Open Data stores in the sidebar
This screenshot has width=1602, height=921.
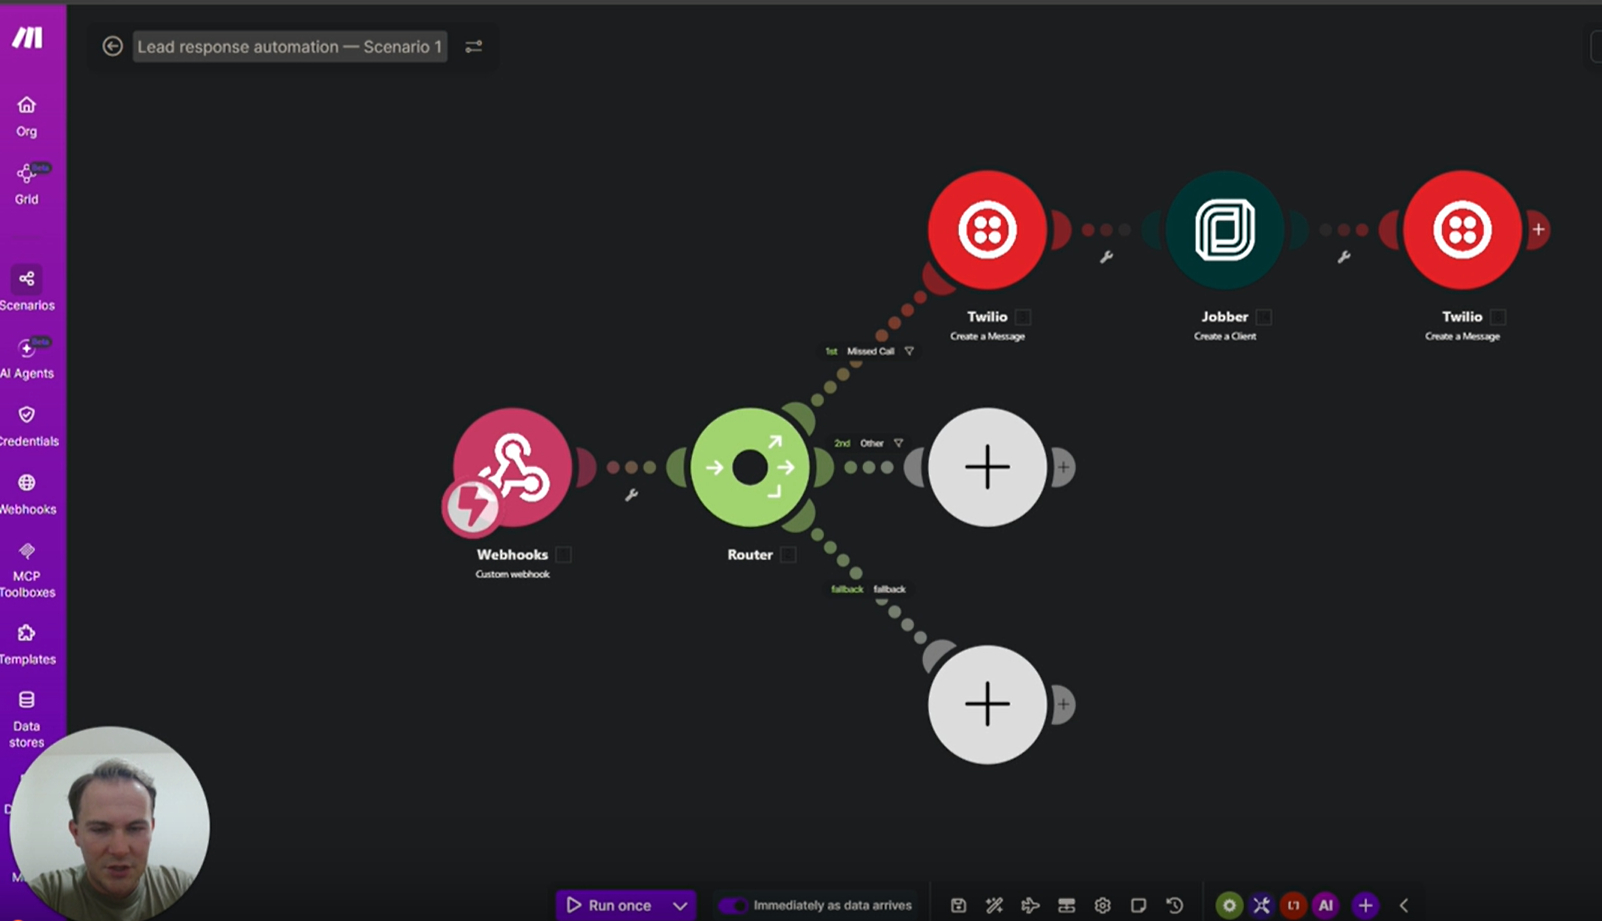coord(27,719)
